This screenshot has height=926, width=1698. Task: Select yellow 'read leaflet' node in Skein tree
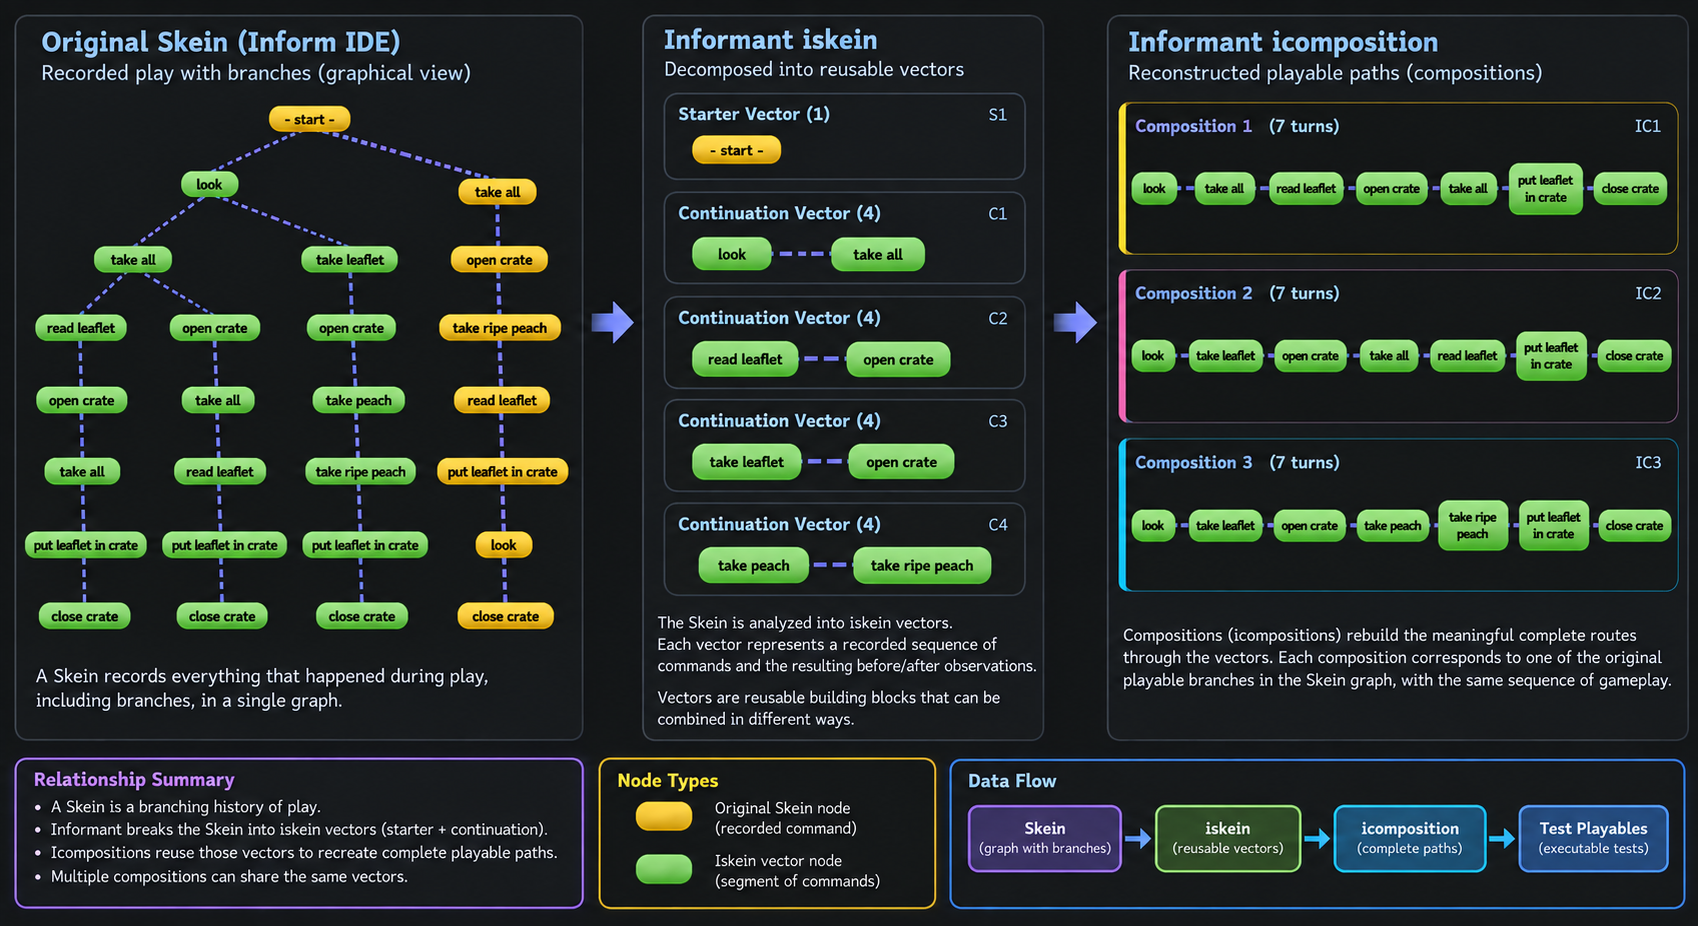tap(501, 400)
